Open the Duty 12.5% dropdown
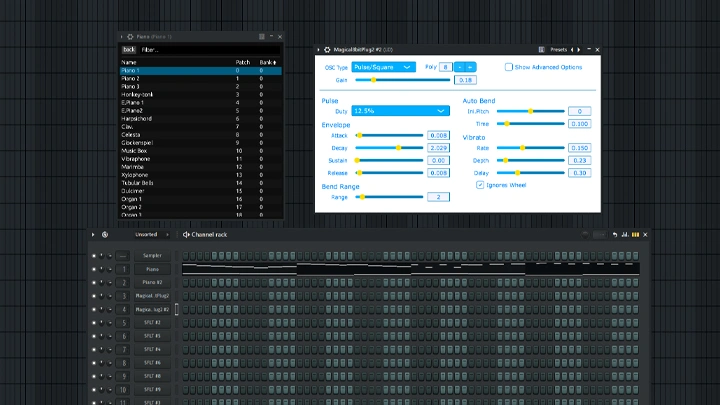The width and height of the screenshot is (720, 405). (x=400, y=111)
